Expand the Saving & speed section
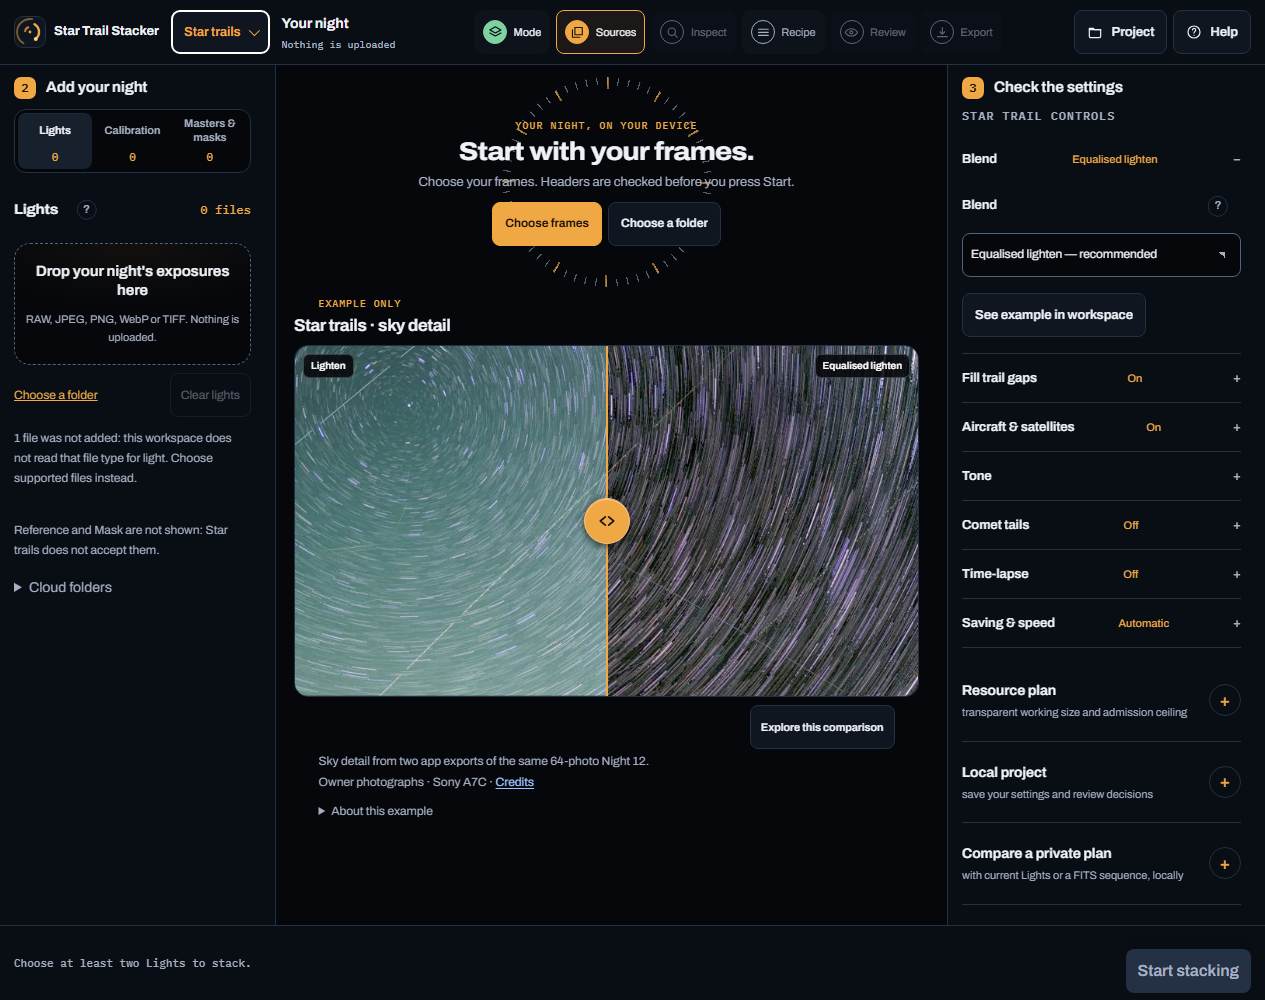 click(x=1101, y=623)
